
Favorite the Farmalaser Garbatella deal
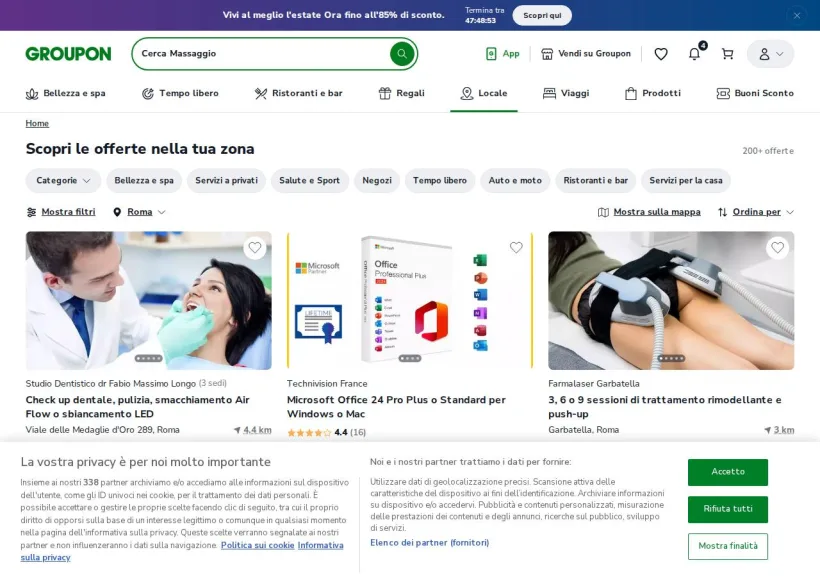tap(778, 247)
